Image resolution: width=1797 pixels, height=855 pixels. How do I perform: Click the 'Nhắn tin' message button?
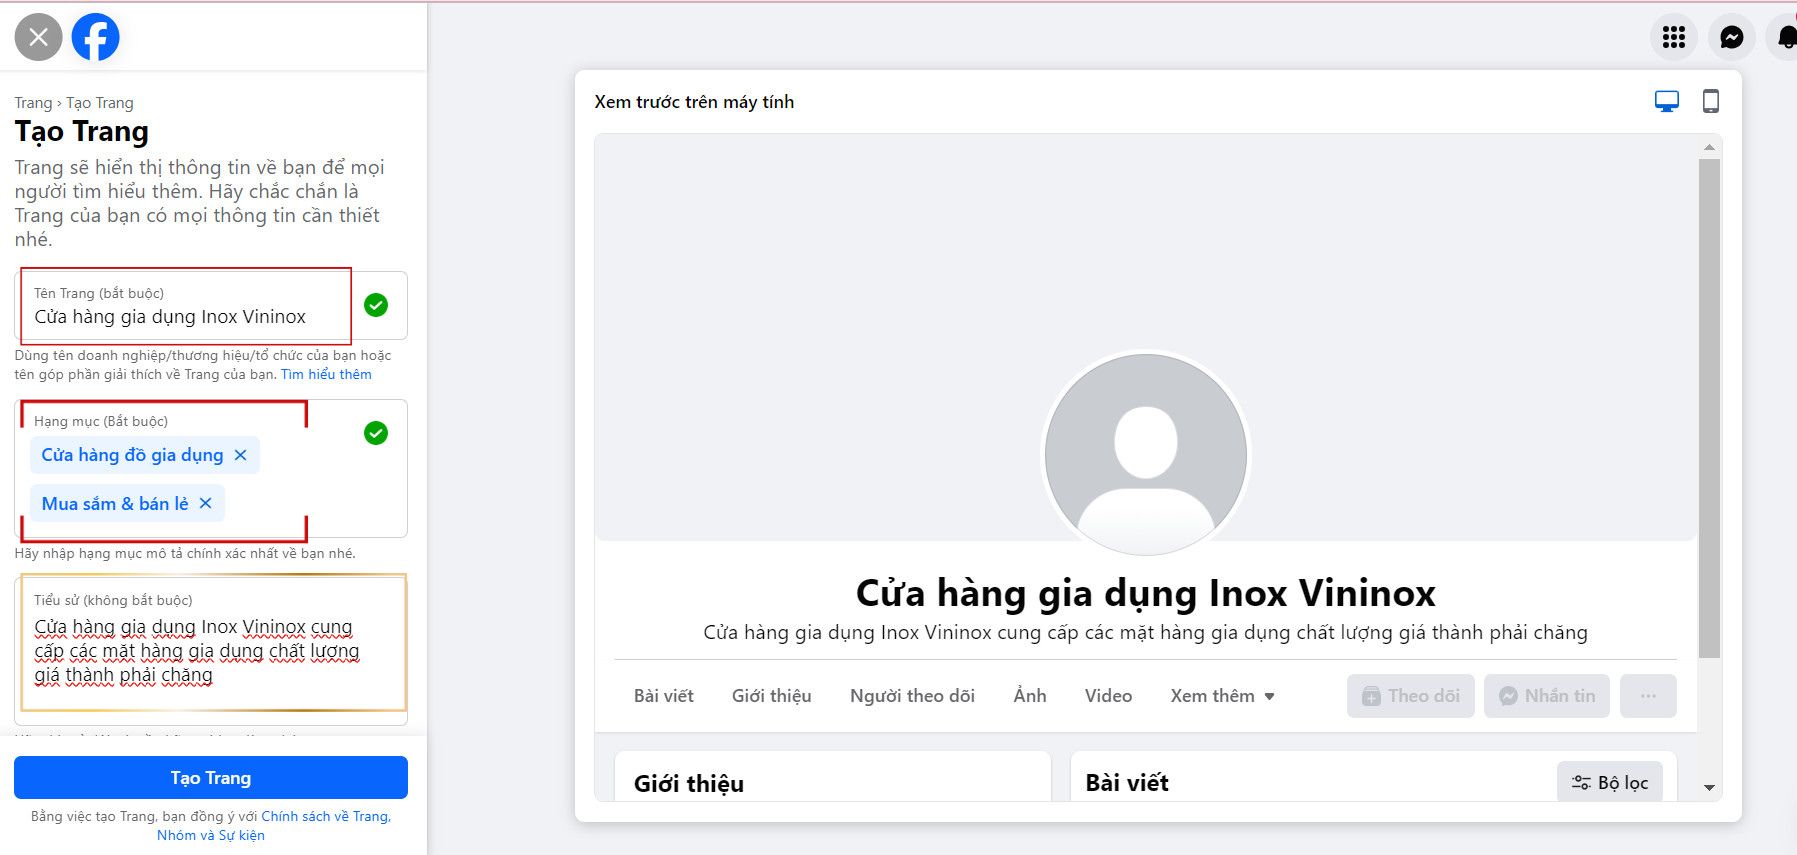1546,696
